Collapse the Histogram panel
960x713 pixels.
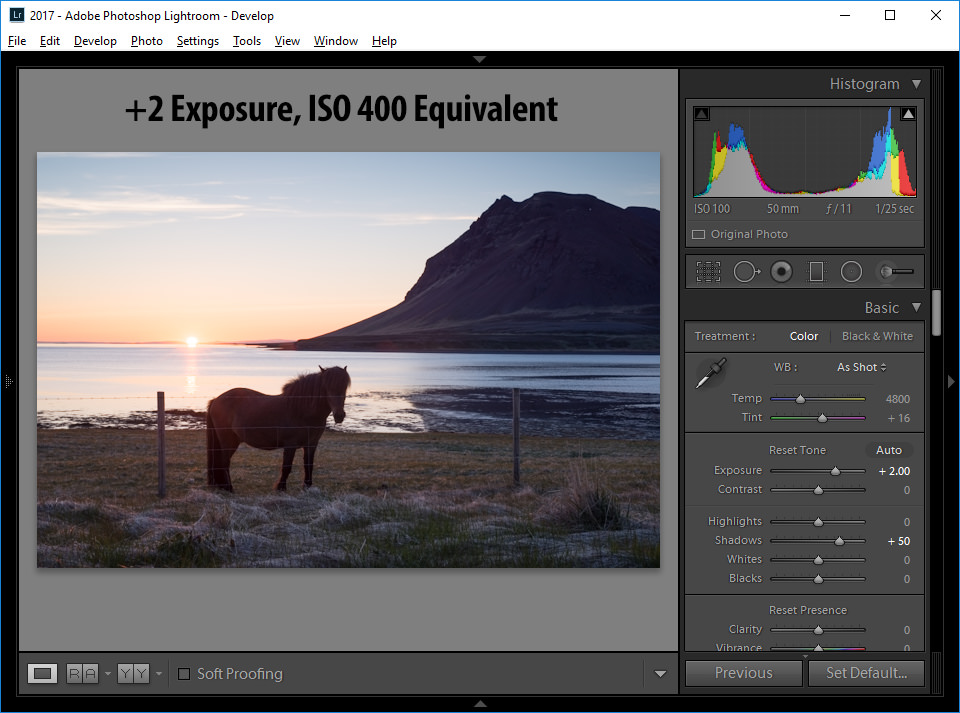916,84
